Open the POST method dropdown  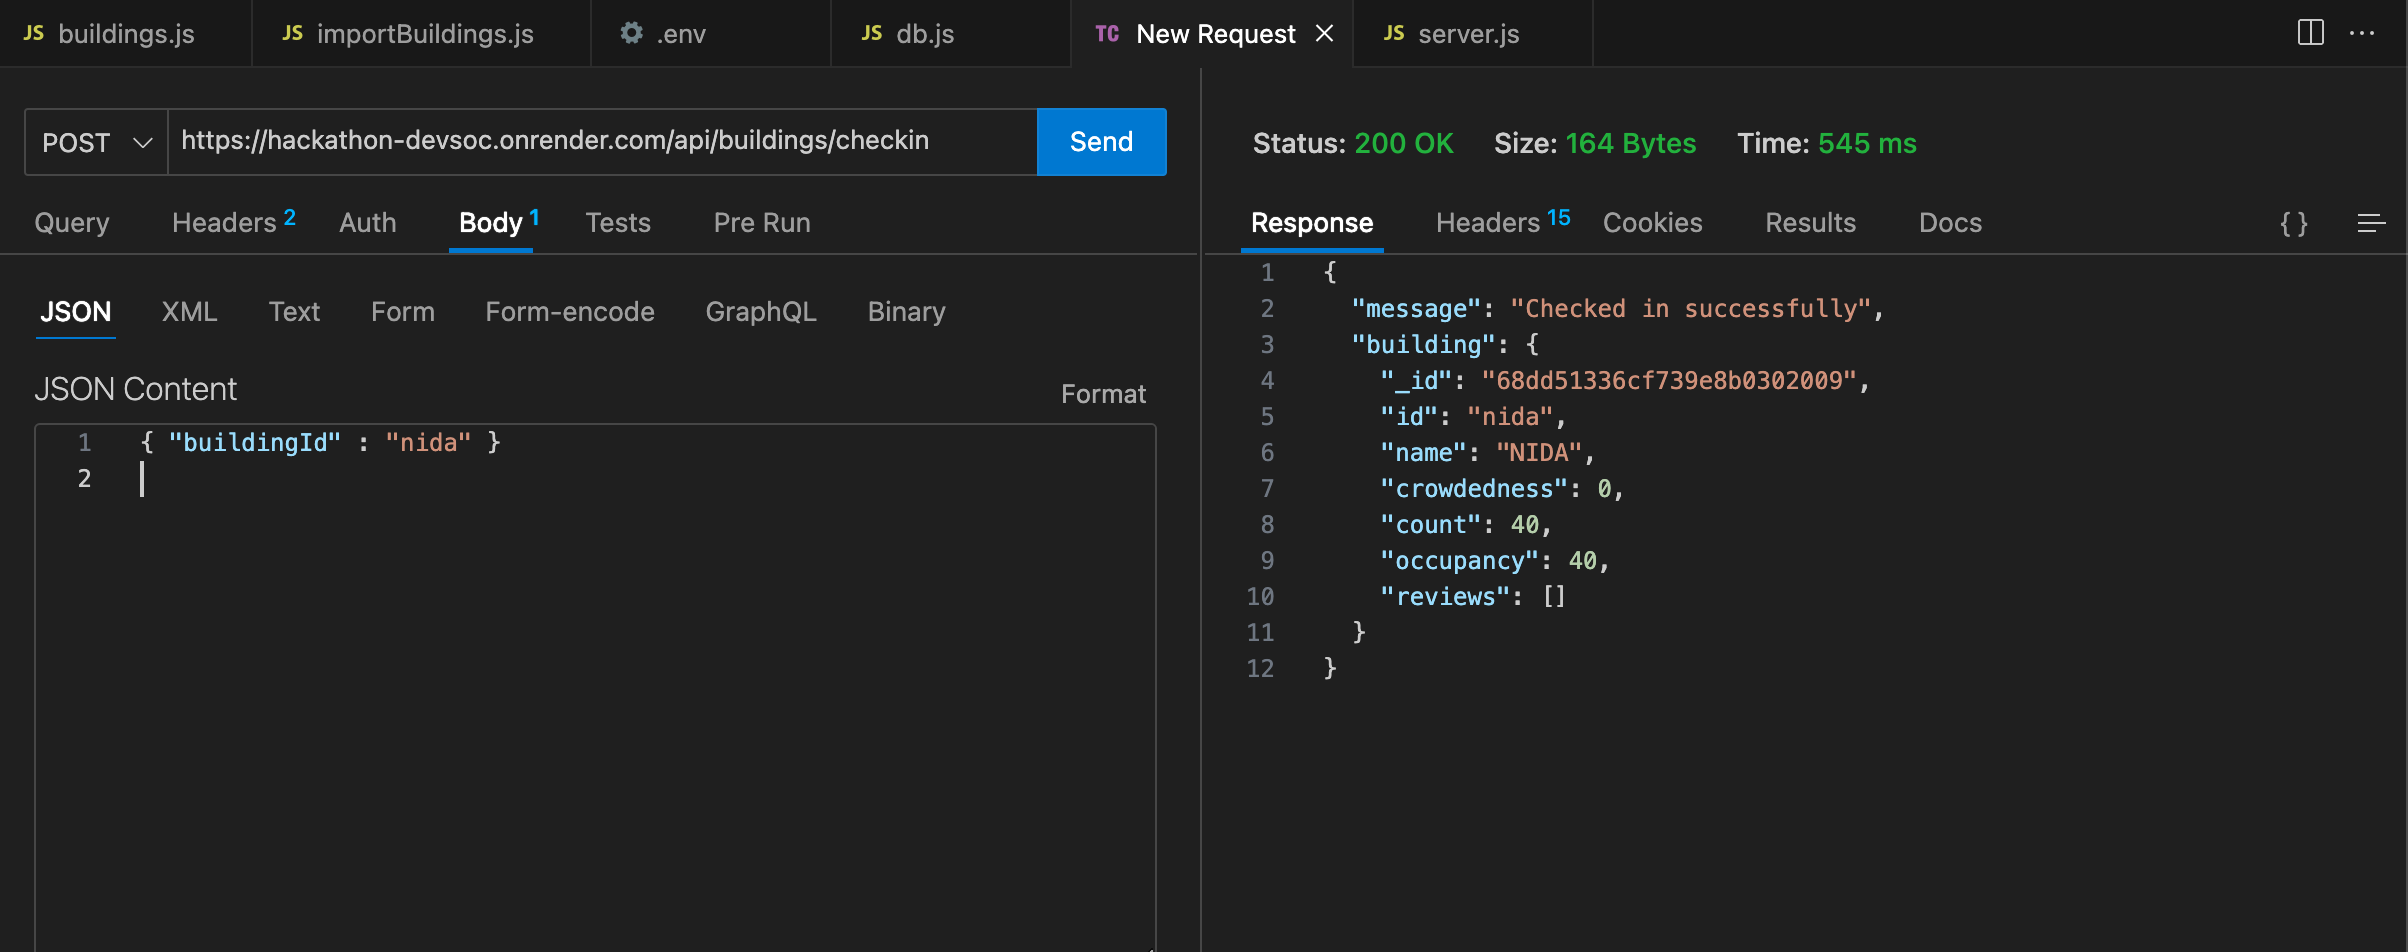pos(96,142)
